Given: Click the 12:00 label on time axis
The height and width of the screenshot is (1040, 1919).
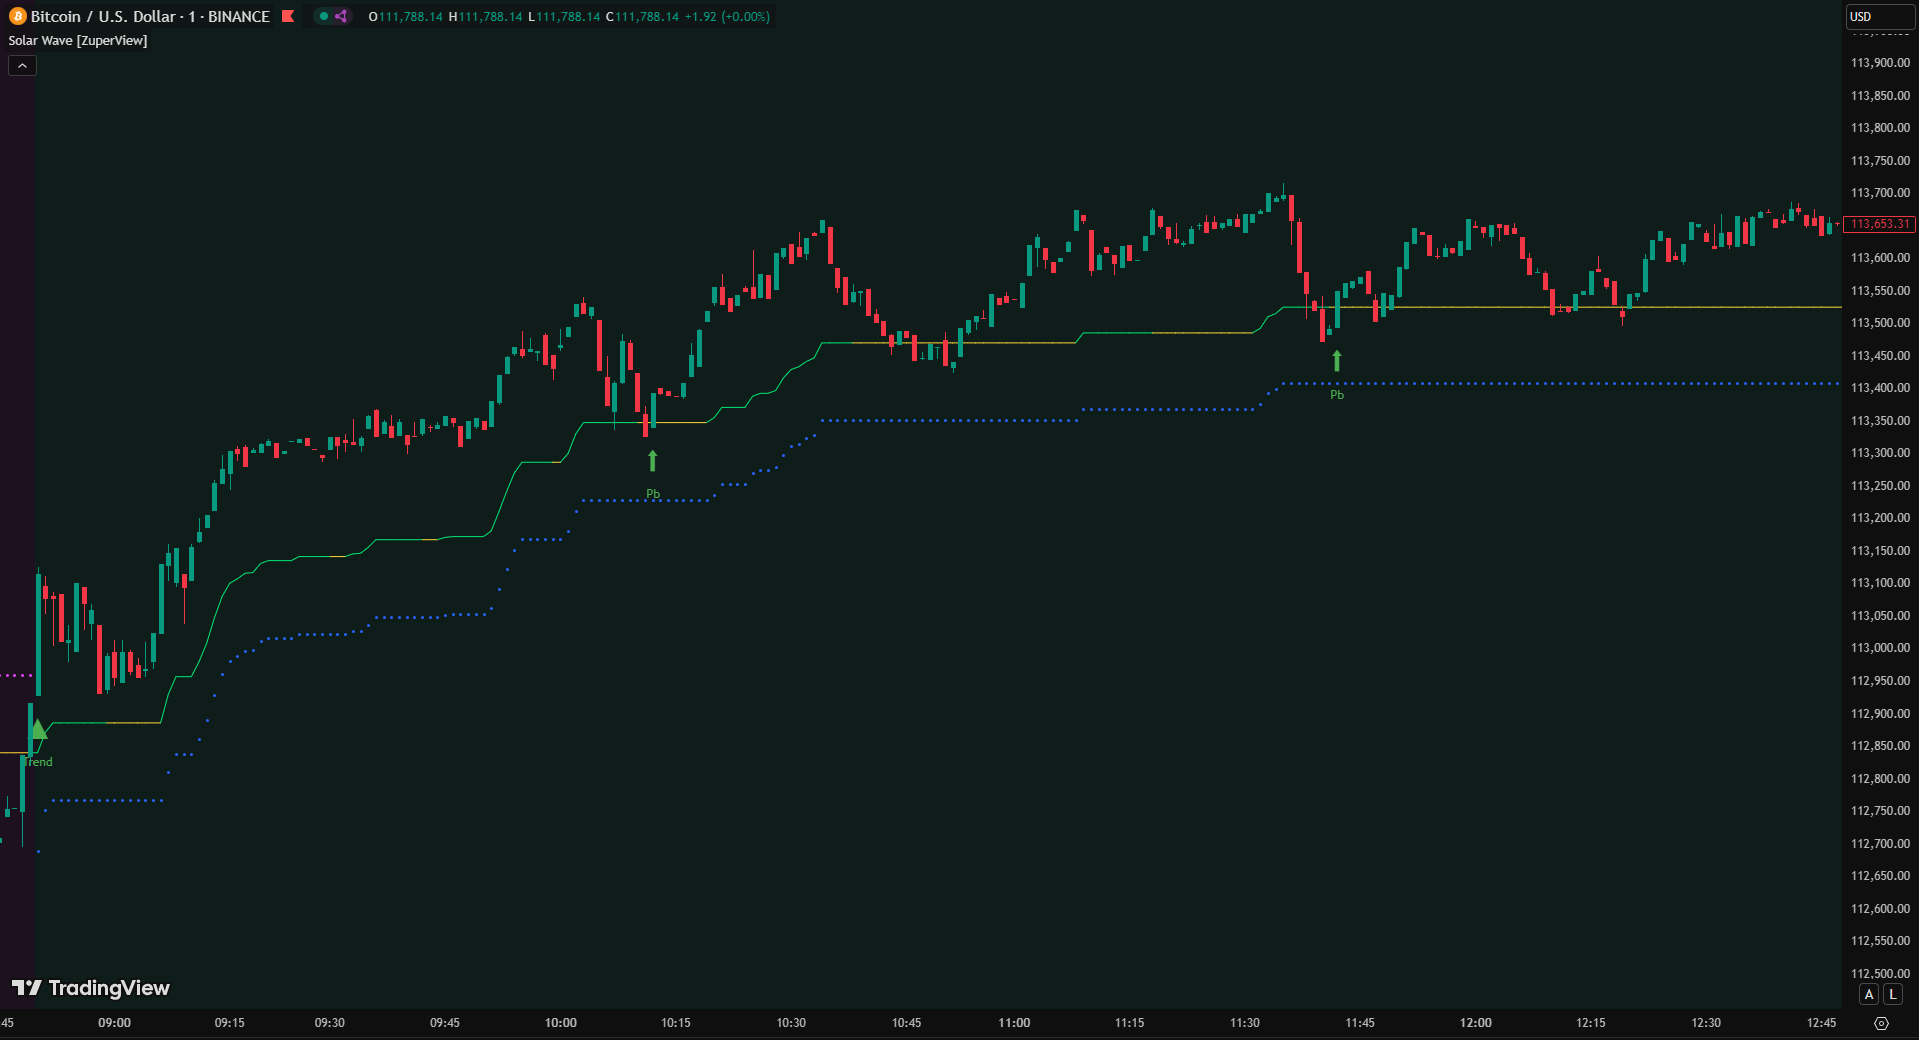Looking at the screenshot, I should tap(1475, 1022).
